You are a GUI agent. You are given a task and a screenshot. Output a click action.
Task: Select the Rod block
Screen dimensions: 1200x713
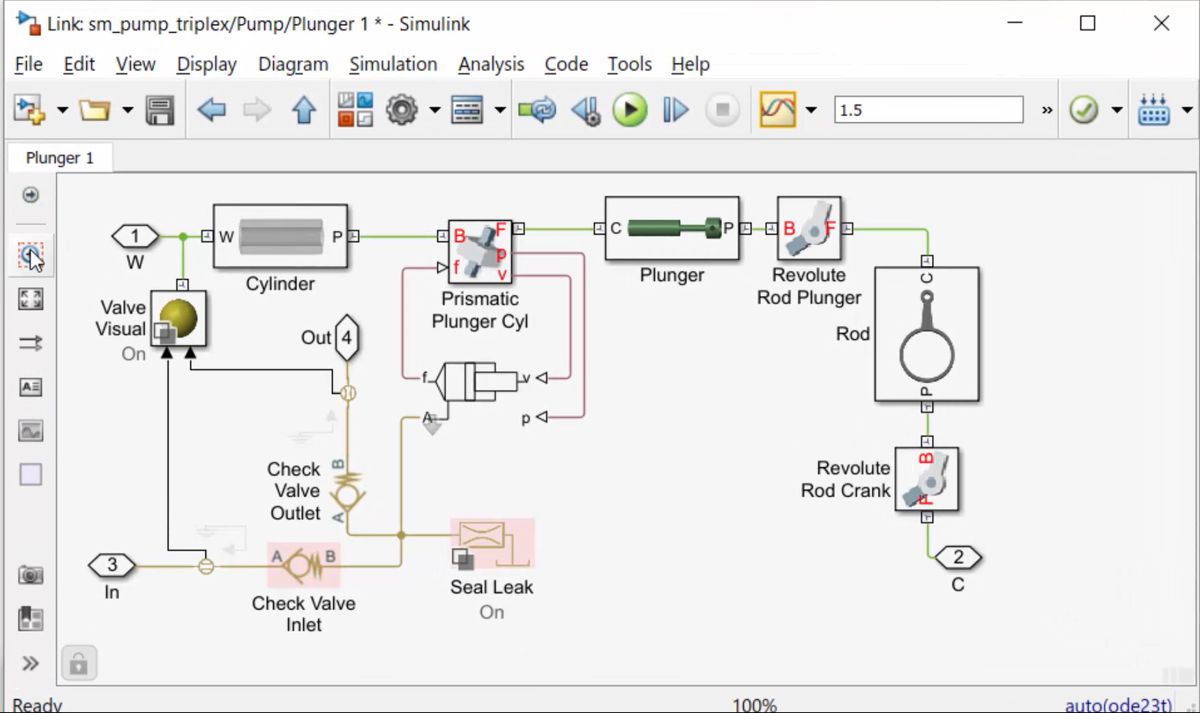coord(927,334)
